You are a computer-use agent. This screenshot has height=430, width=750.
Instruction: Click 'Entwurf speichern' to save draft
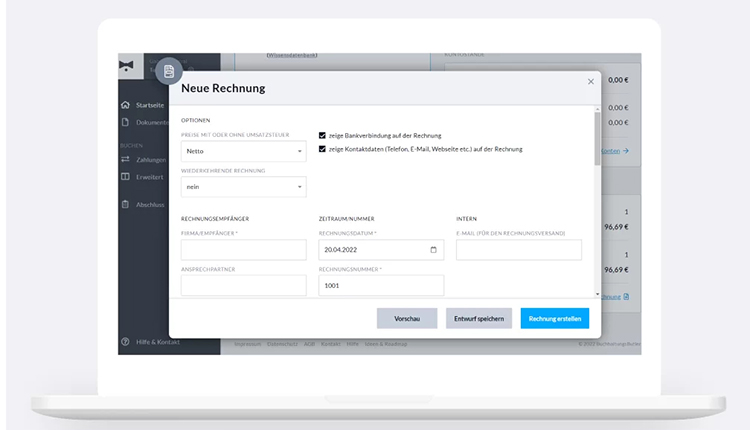point(478,318)
